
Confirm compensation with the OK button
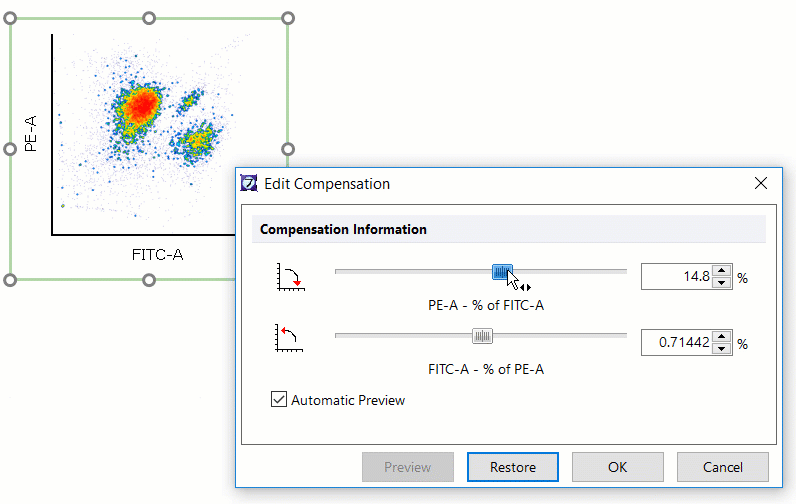(617, 467)
